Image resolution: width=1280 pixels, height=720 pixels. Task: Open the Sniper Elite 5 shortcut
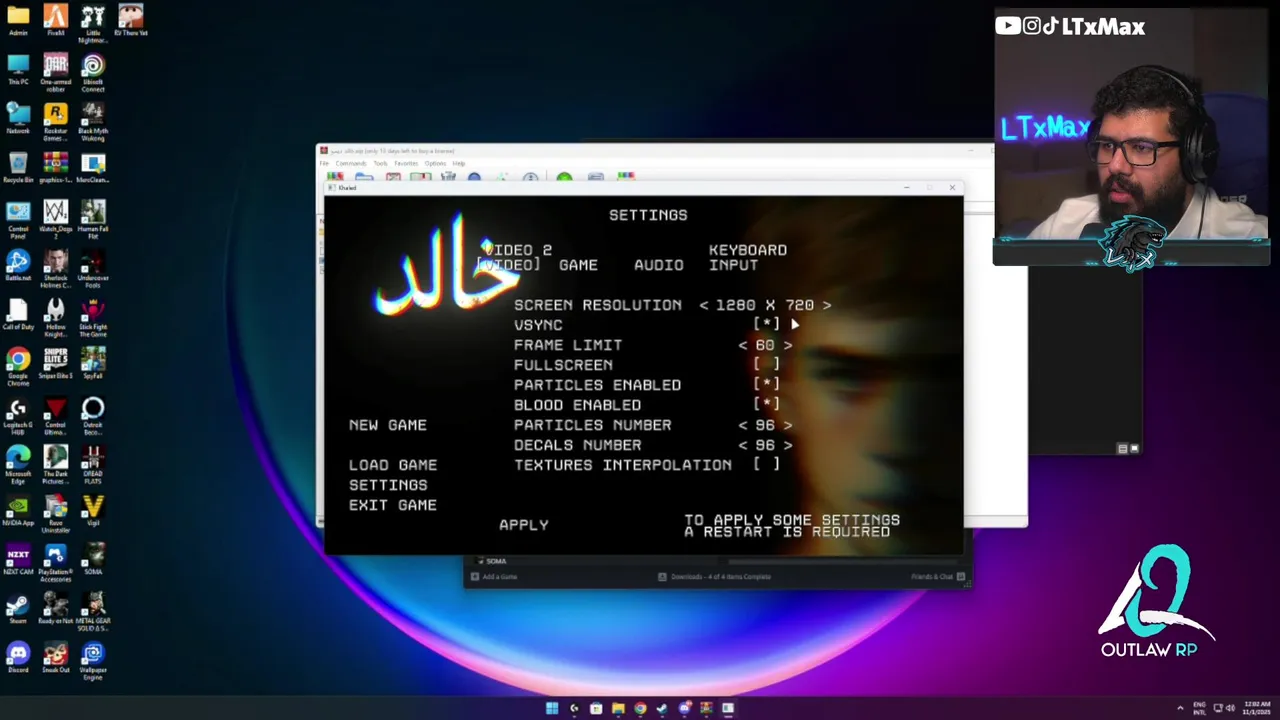tap(55, 363)
